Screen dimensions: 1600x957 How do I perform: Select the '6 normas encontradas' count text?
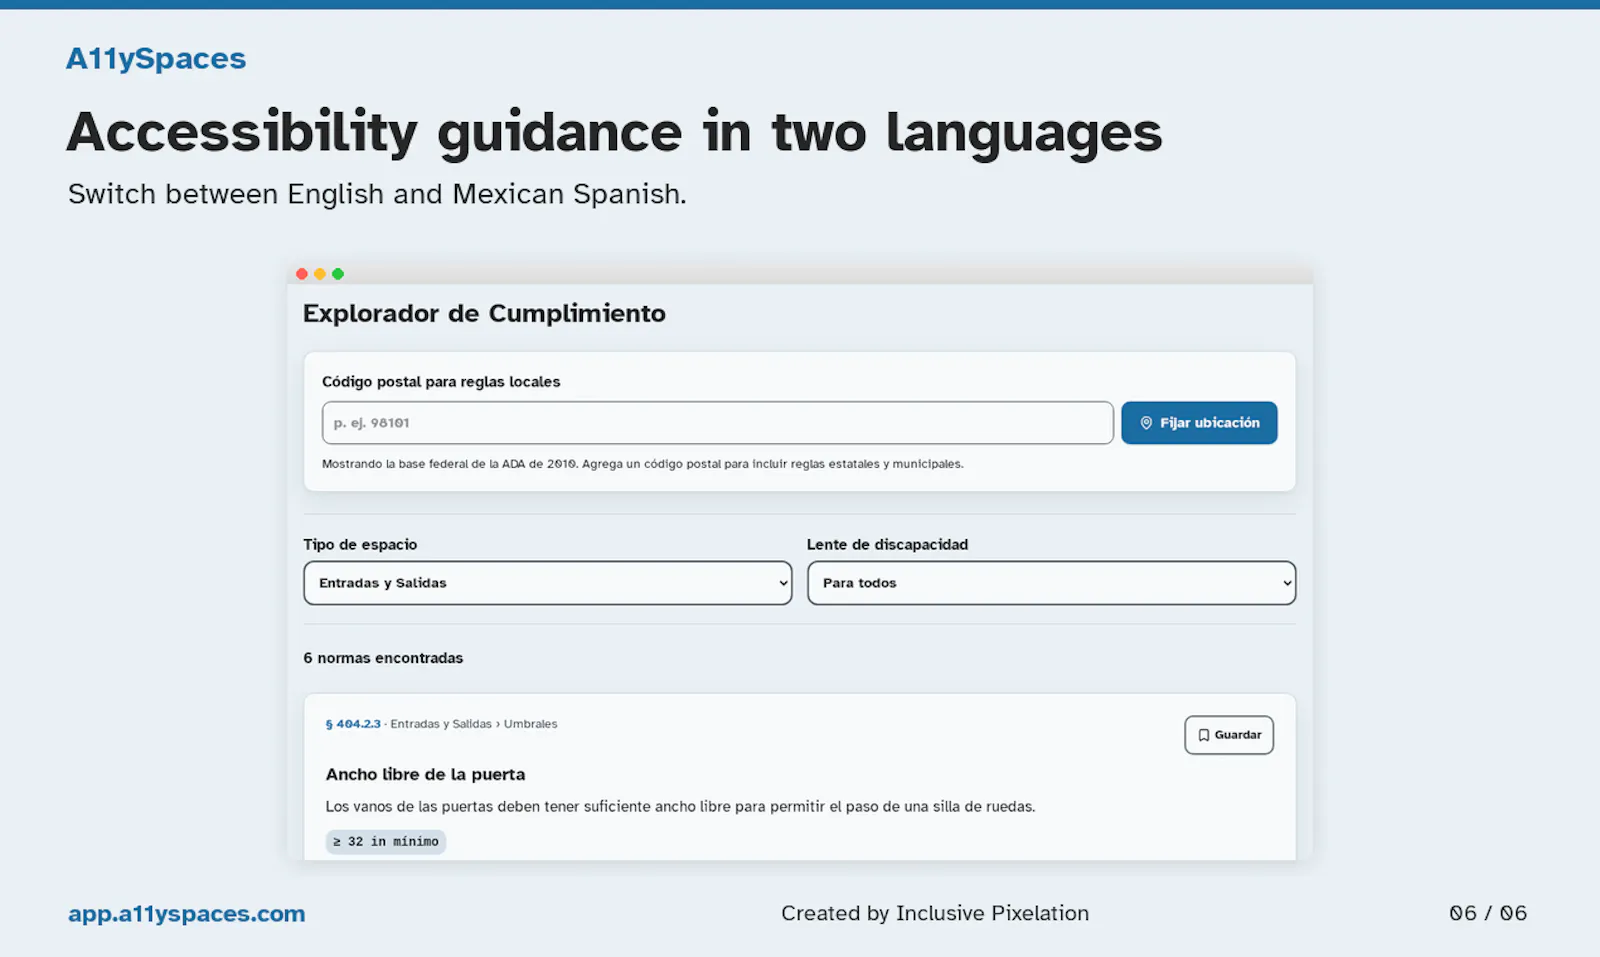[383, 658]
